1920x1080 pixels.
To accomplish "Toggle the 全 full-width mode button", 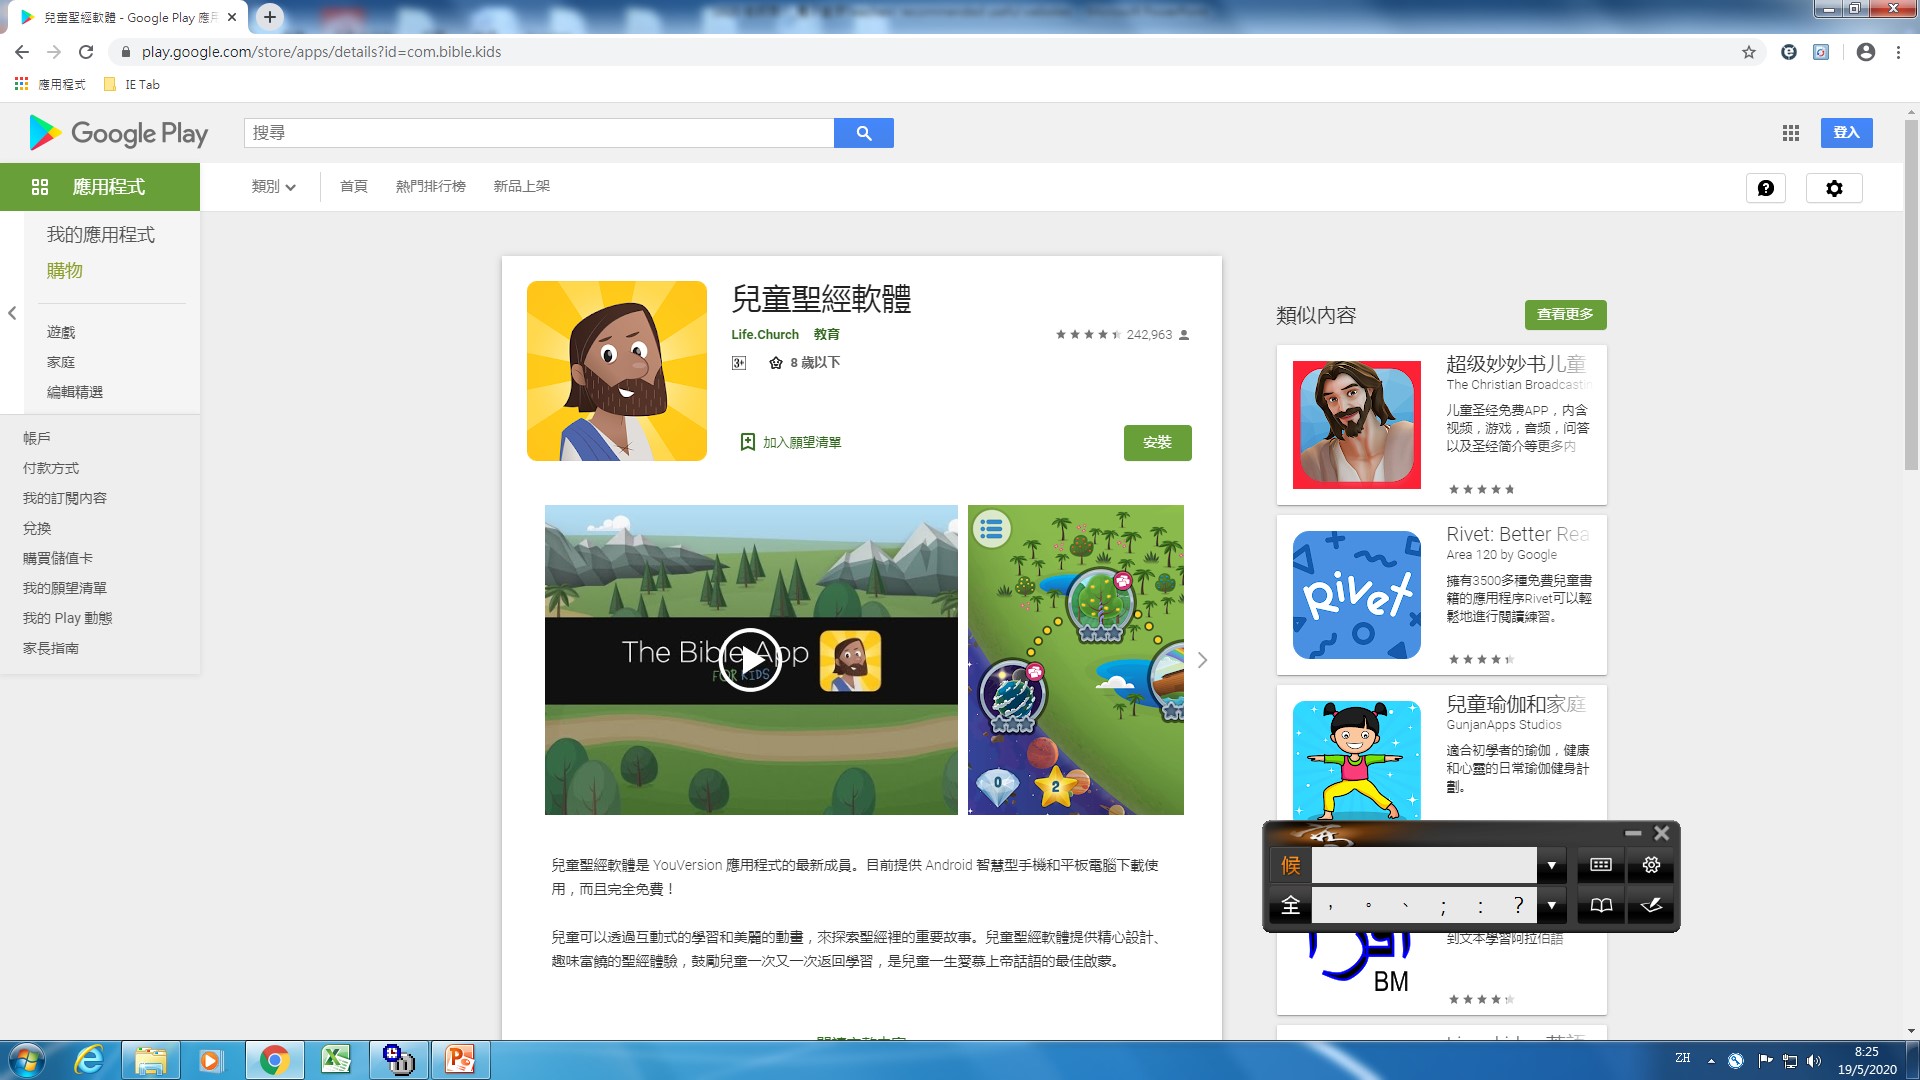I will click(1290, 906).
